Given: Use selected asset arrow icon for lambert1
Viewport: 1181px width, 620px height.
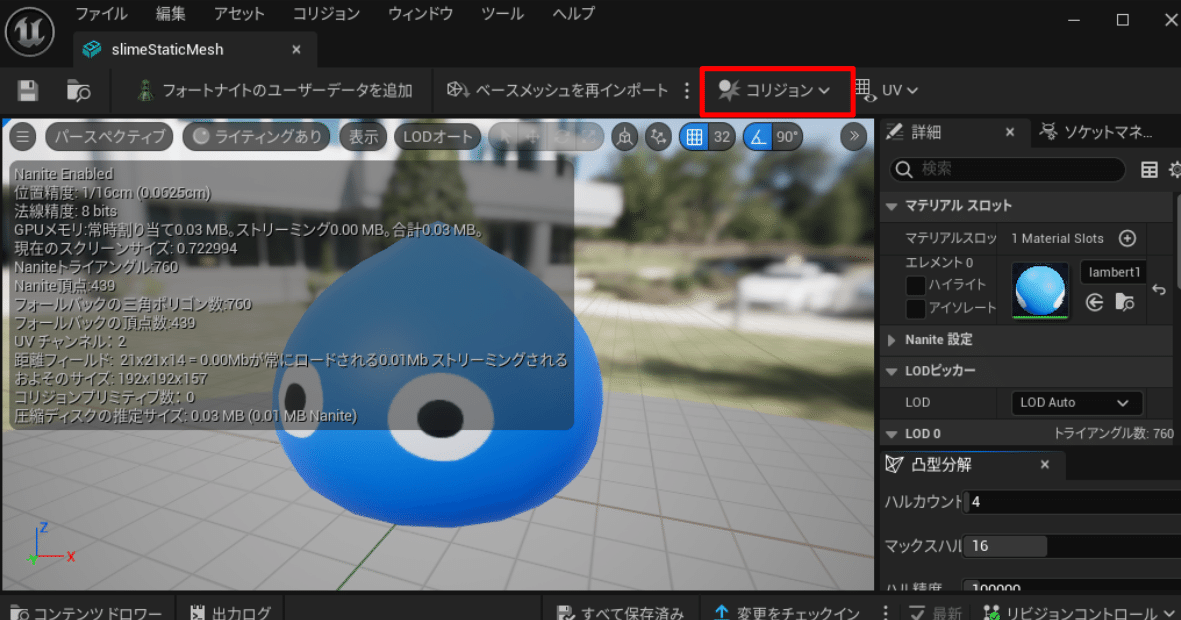Looking at the screenshot, I should 1094,303.
